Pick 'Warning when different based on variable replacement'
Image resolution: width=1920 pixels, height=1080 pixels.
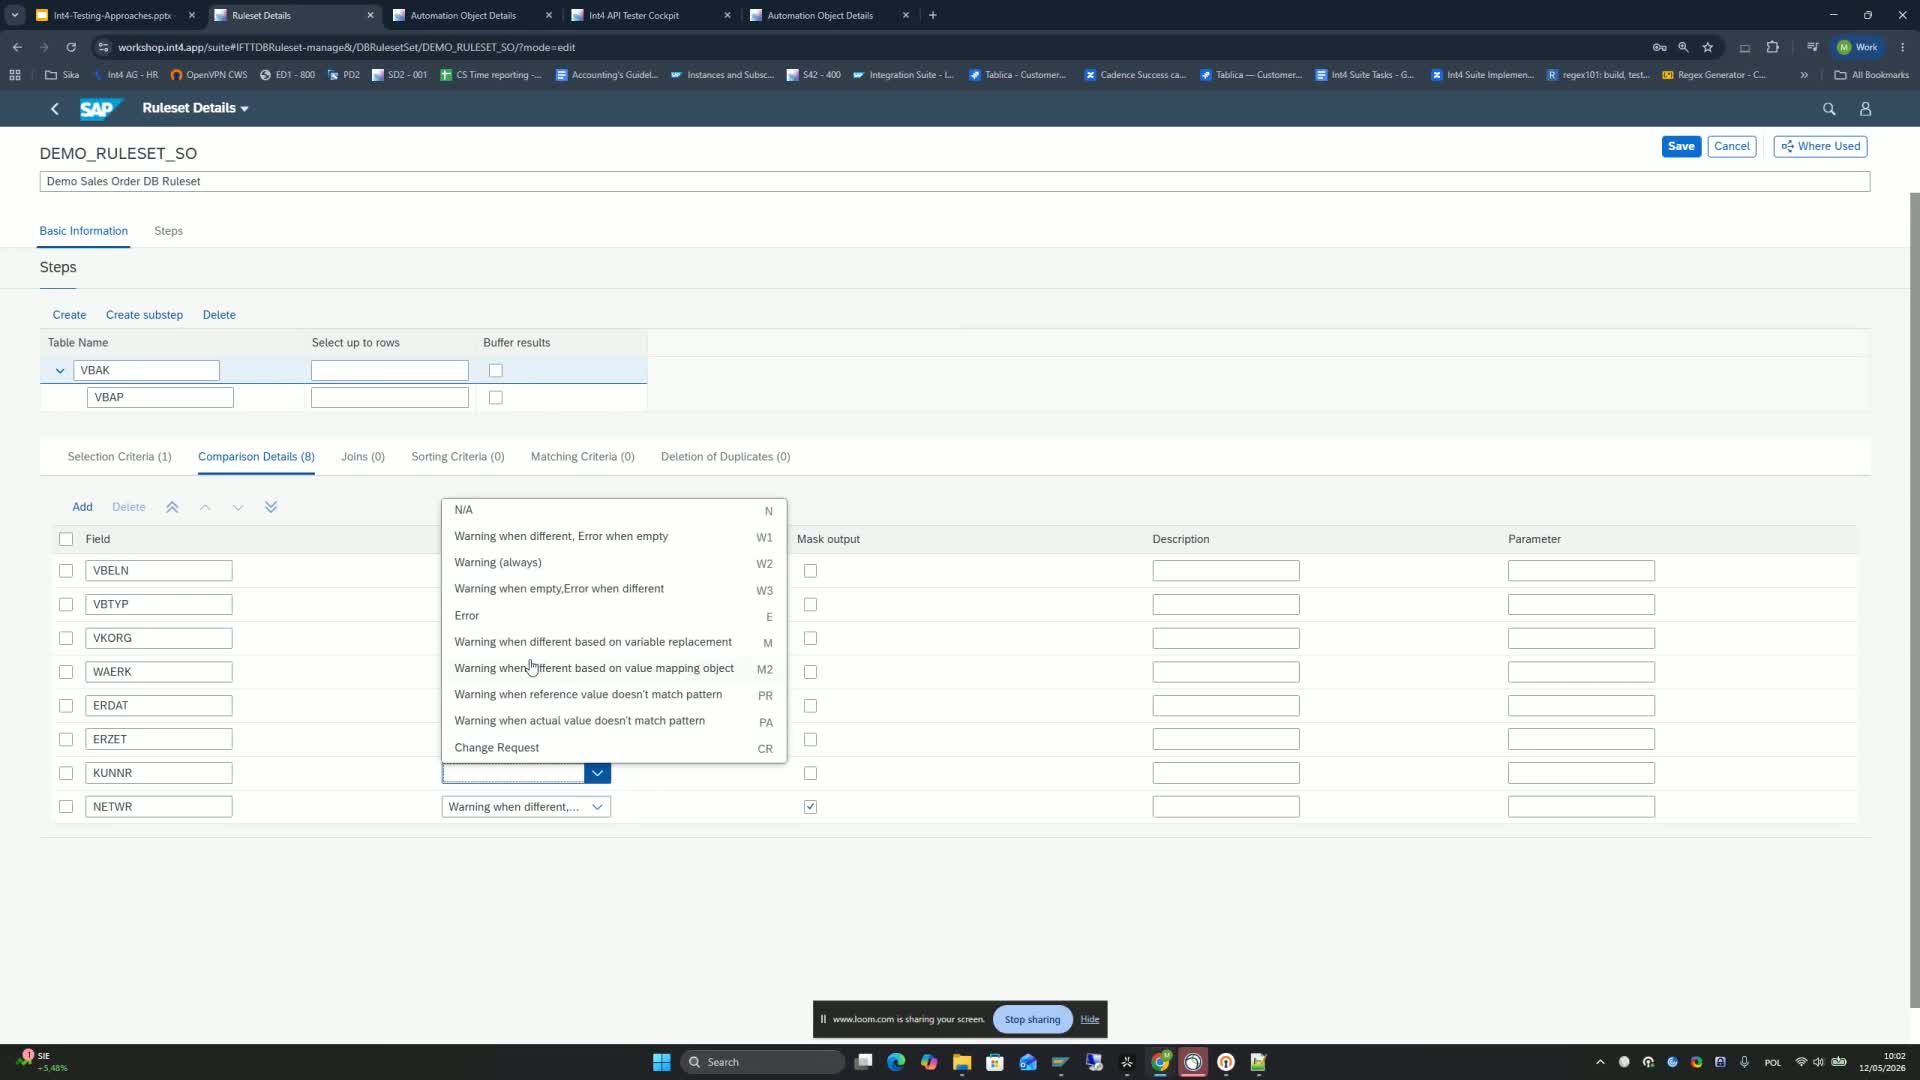614,642
